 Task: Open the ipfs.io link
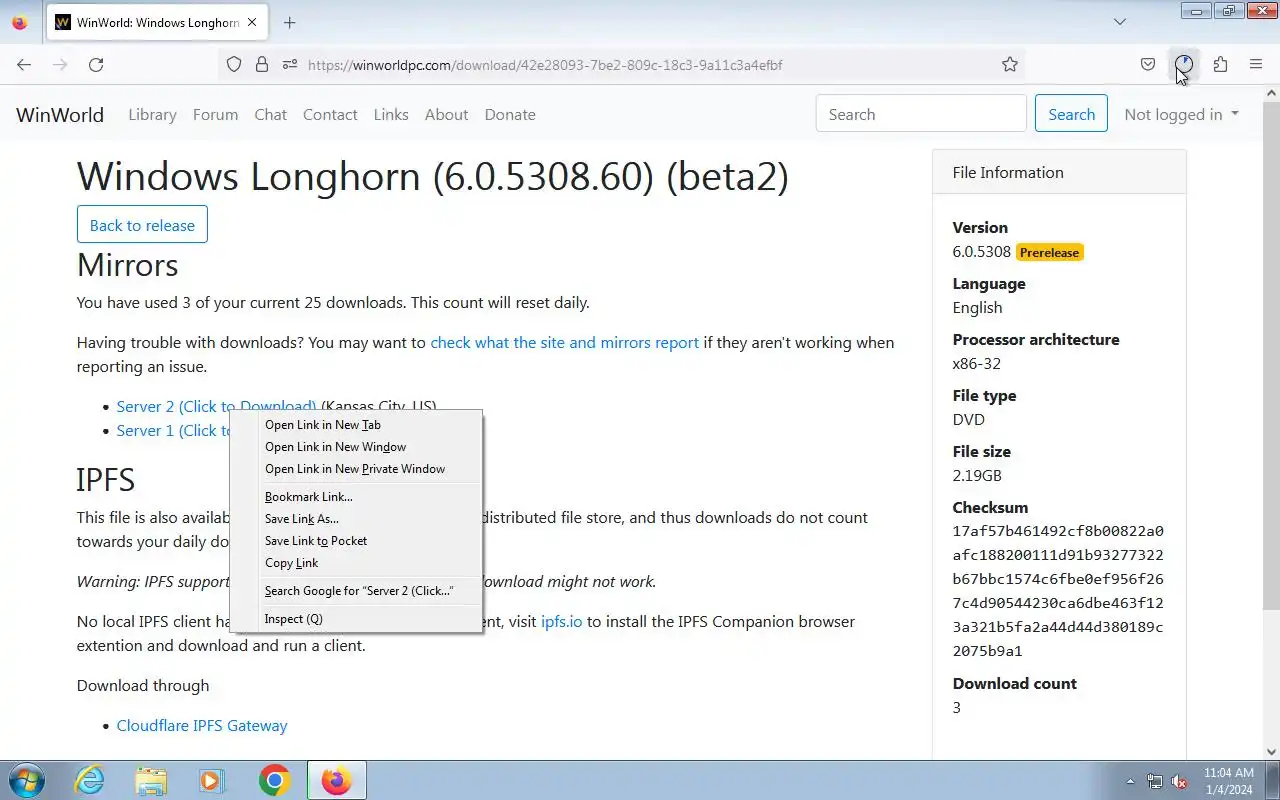[x=561, y=621]
